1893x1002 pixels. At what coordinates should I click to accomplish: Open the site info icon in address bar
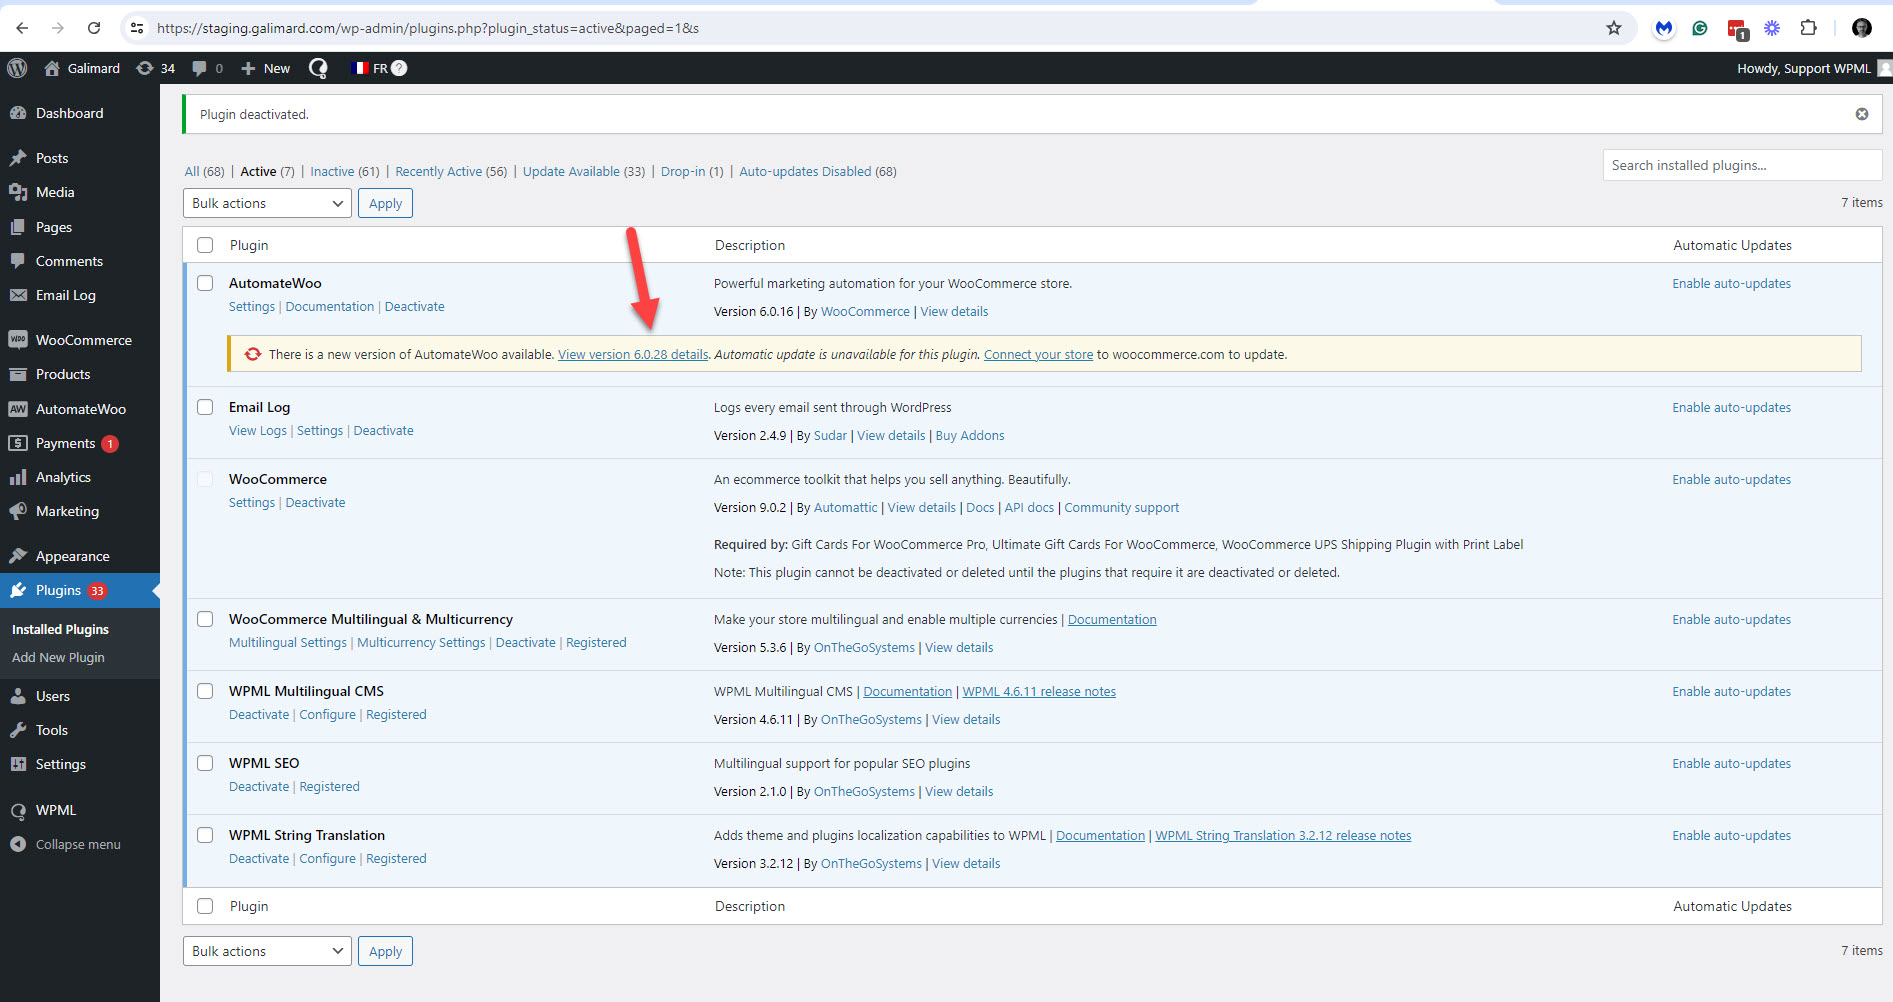tap(137, 28)
